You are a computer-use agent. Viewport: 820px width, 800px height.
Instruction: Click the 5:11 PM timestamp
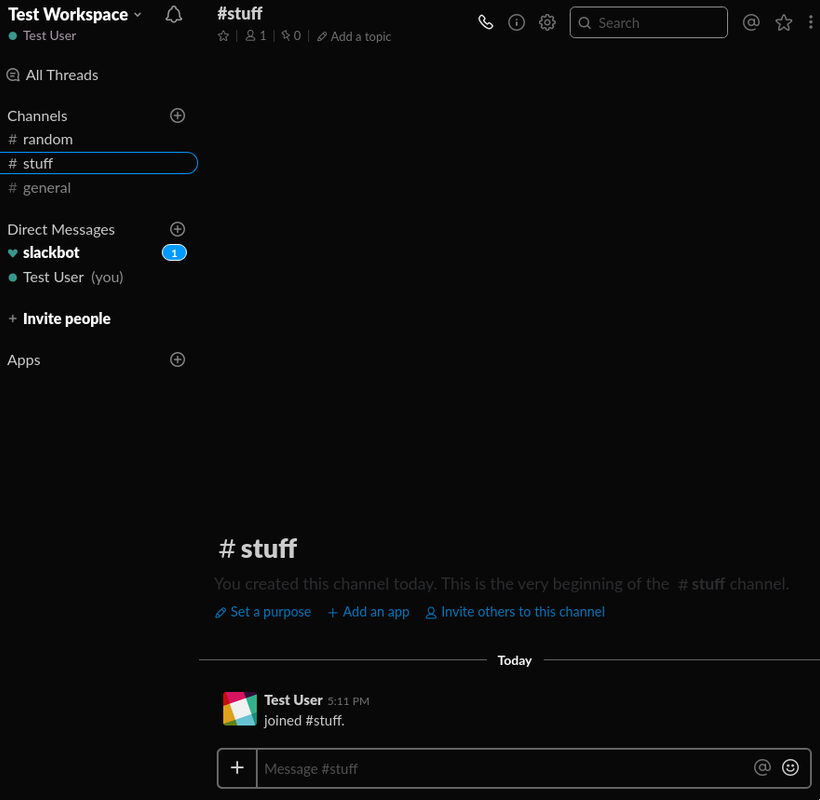pyautogui.click(x=348, y=701)
